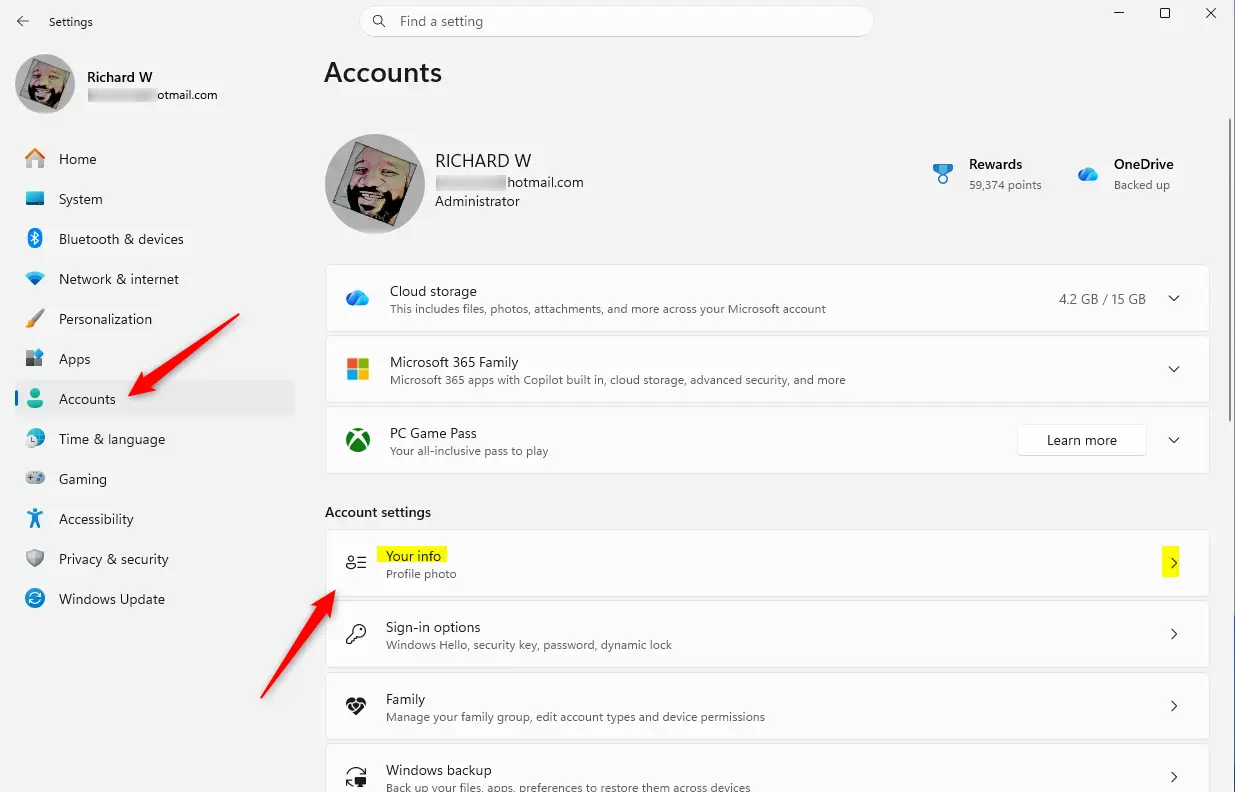The width and height of the screenshot is (1235, 792).
Task: Minimize the Settings window
Action: point(1118,13)
